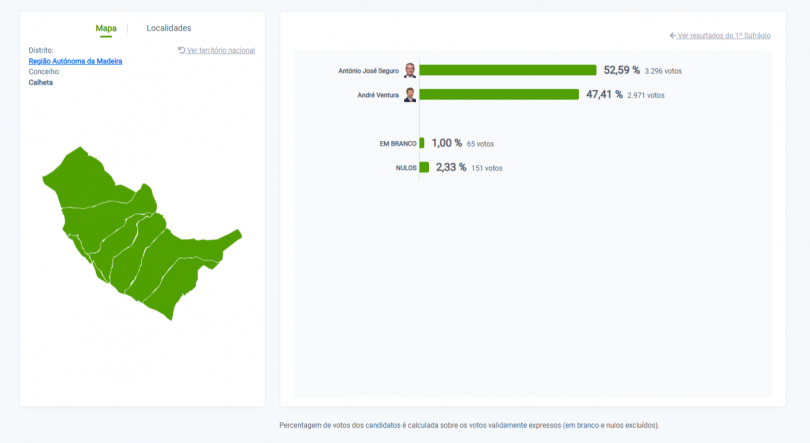Click the 52,59 % percentage value
This screenshot has width=810, height=443.
coord(621,70)
